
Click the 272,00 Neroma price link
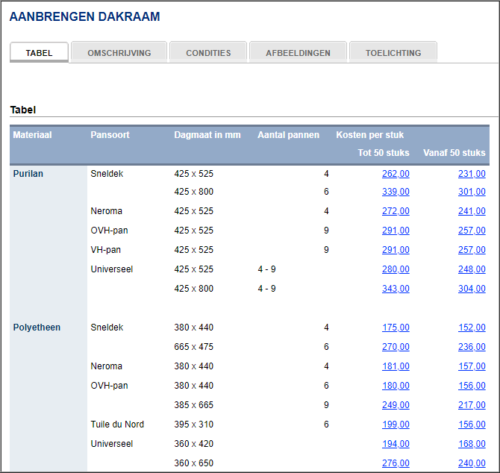pos(396,211)
